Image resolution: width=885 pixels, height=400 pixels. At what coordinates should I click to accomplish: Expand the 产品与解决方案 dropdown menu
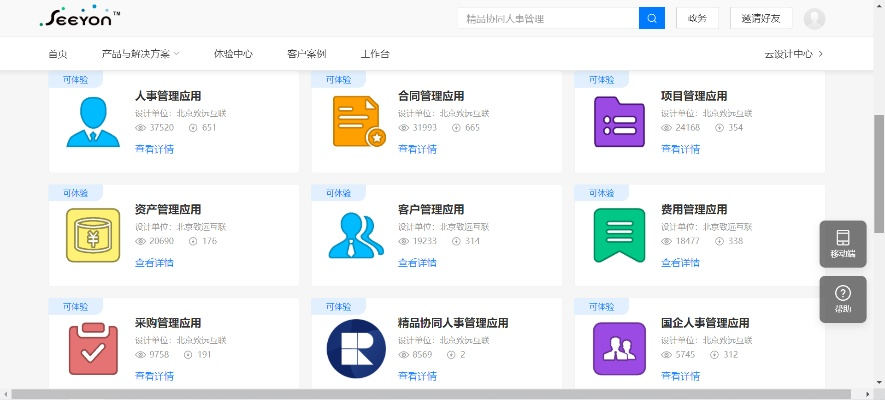(x=141, y=54)
